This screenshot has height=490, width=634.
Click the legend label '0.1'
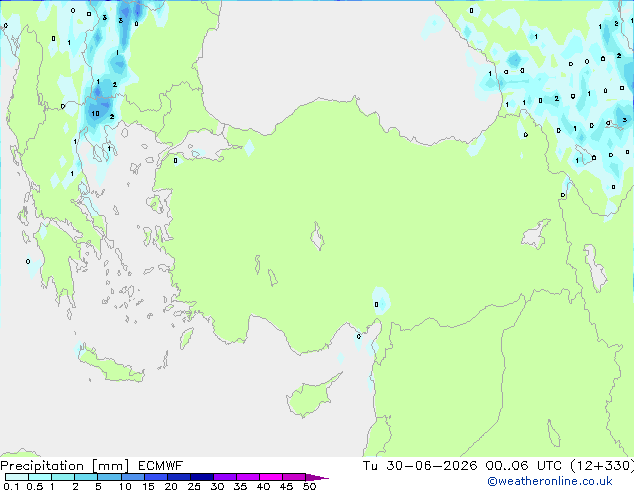tap(11, 486)
